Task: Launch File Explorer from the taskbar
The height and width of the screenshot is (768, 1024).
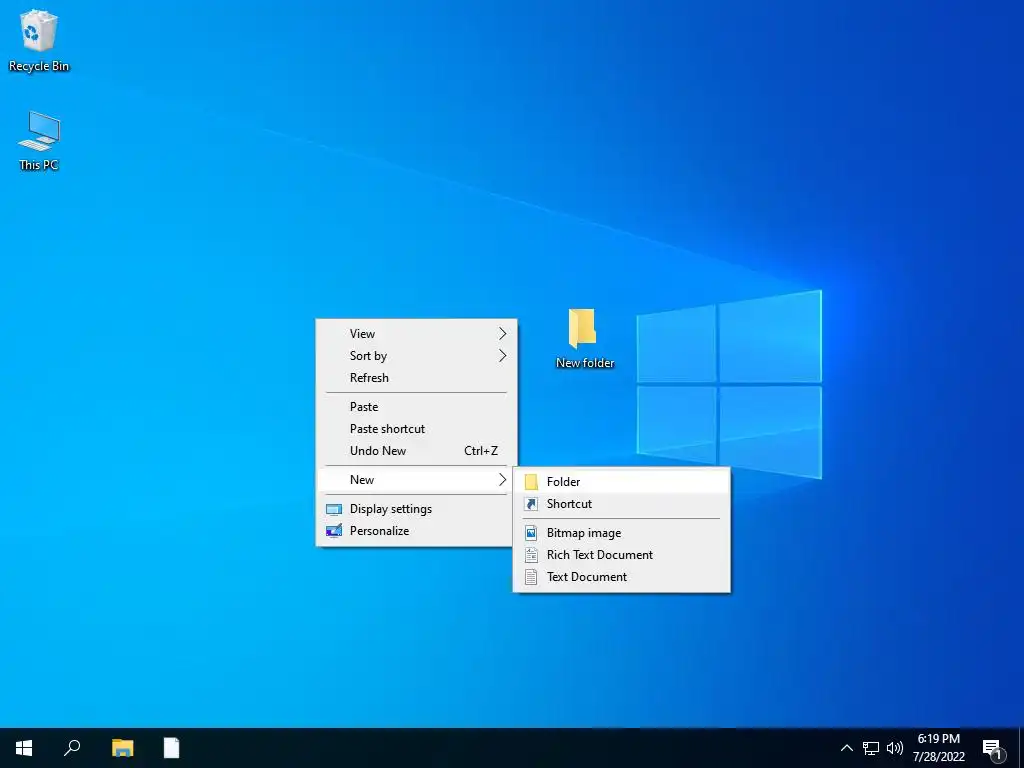Action: 122,748
